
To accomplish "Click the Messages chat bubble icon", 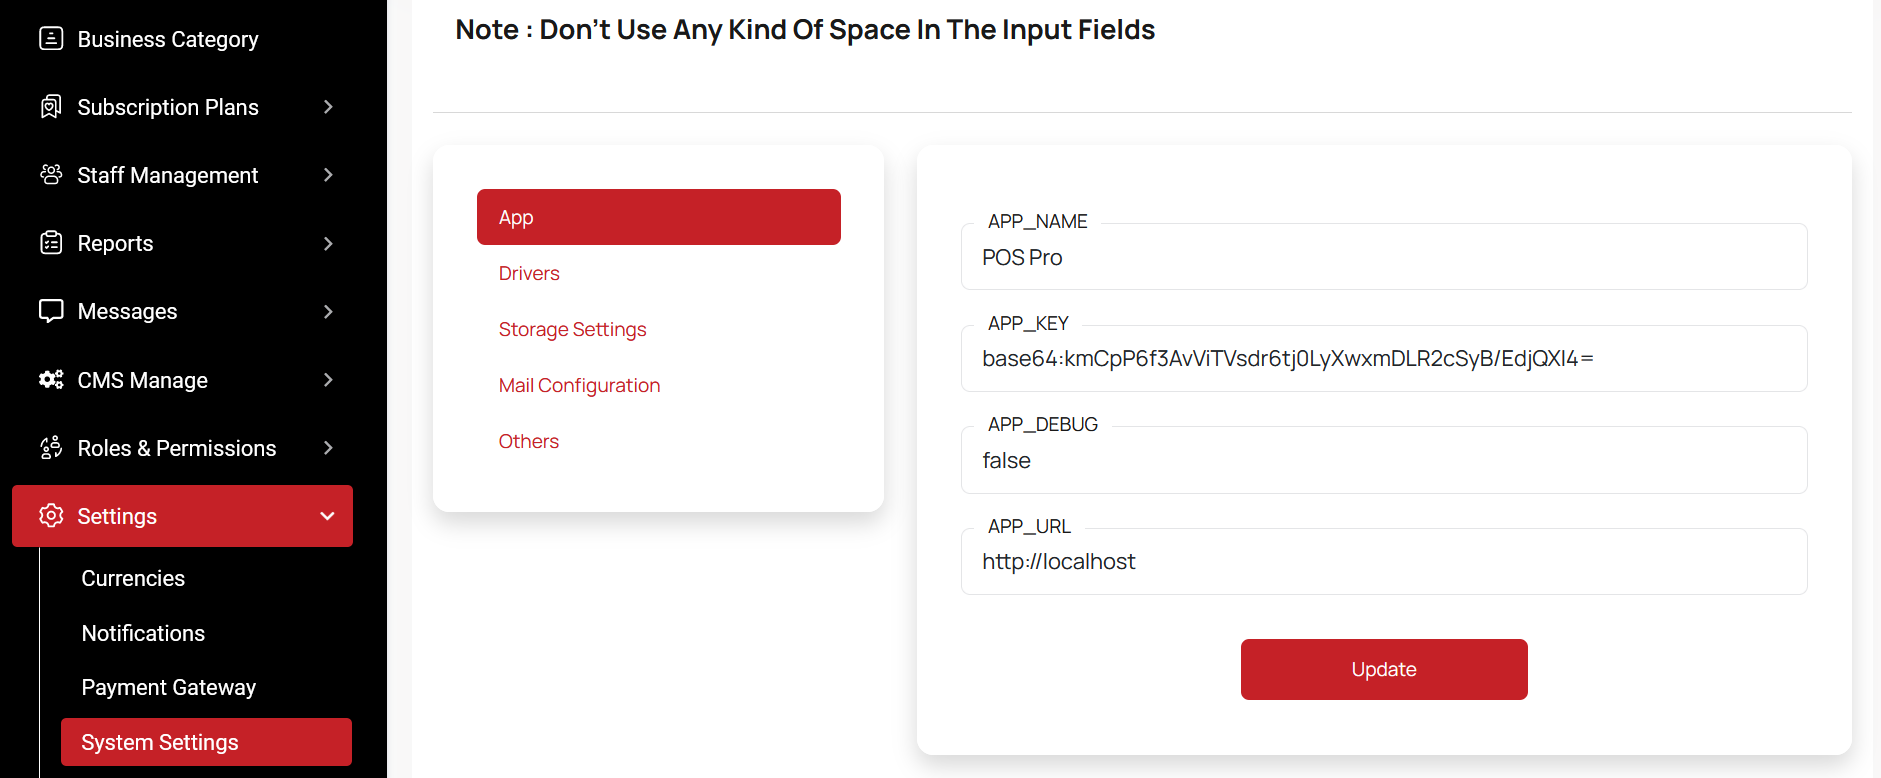I will (x=51, y=311).
